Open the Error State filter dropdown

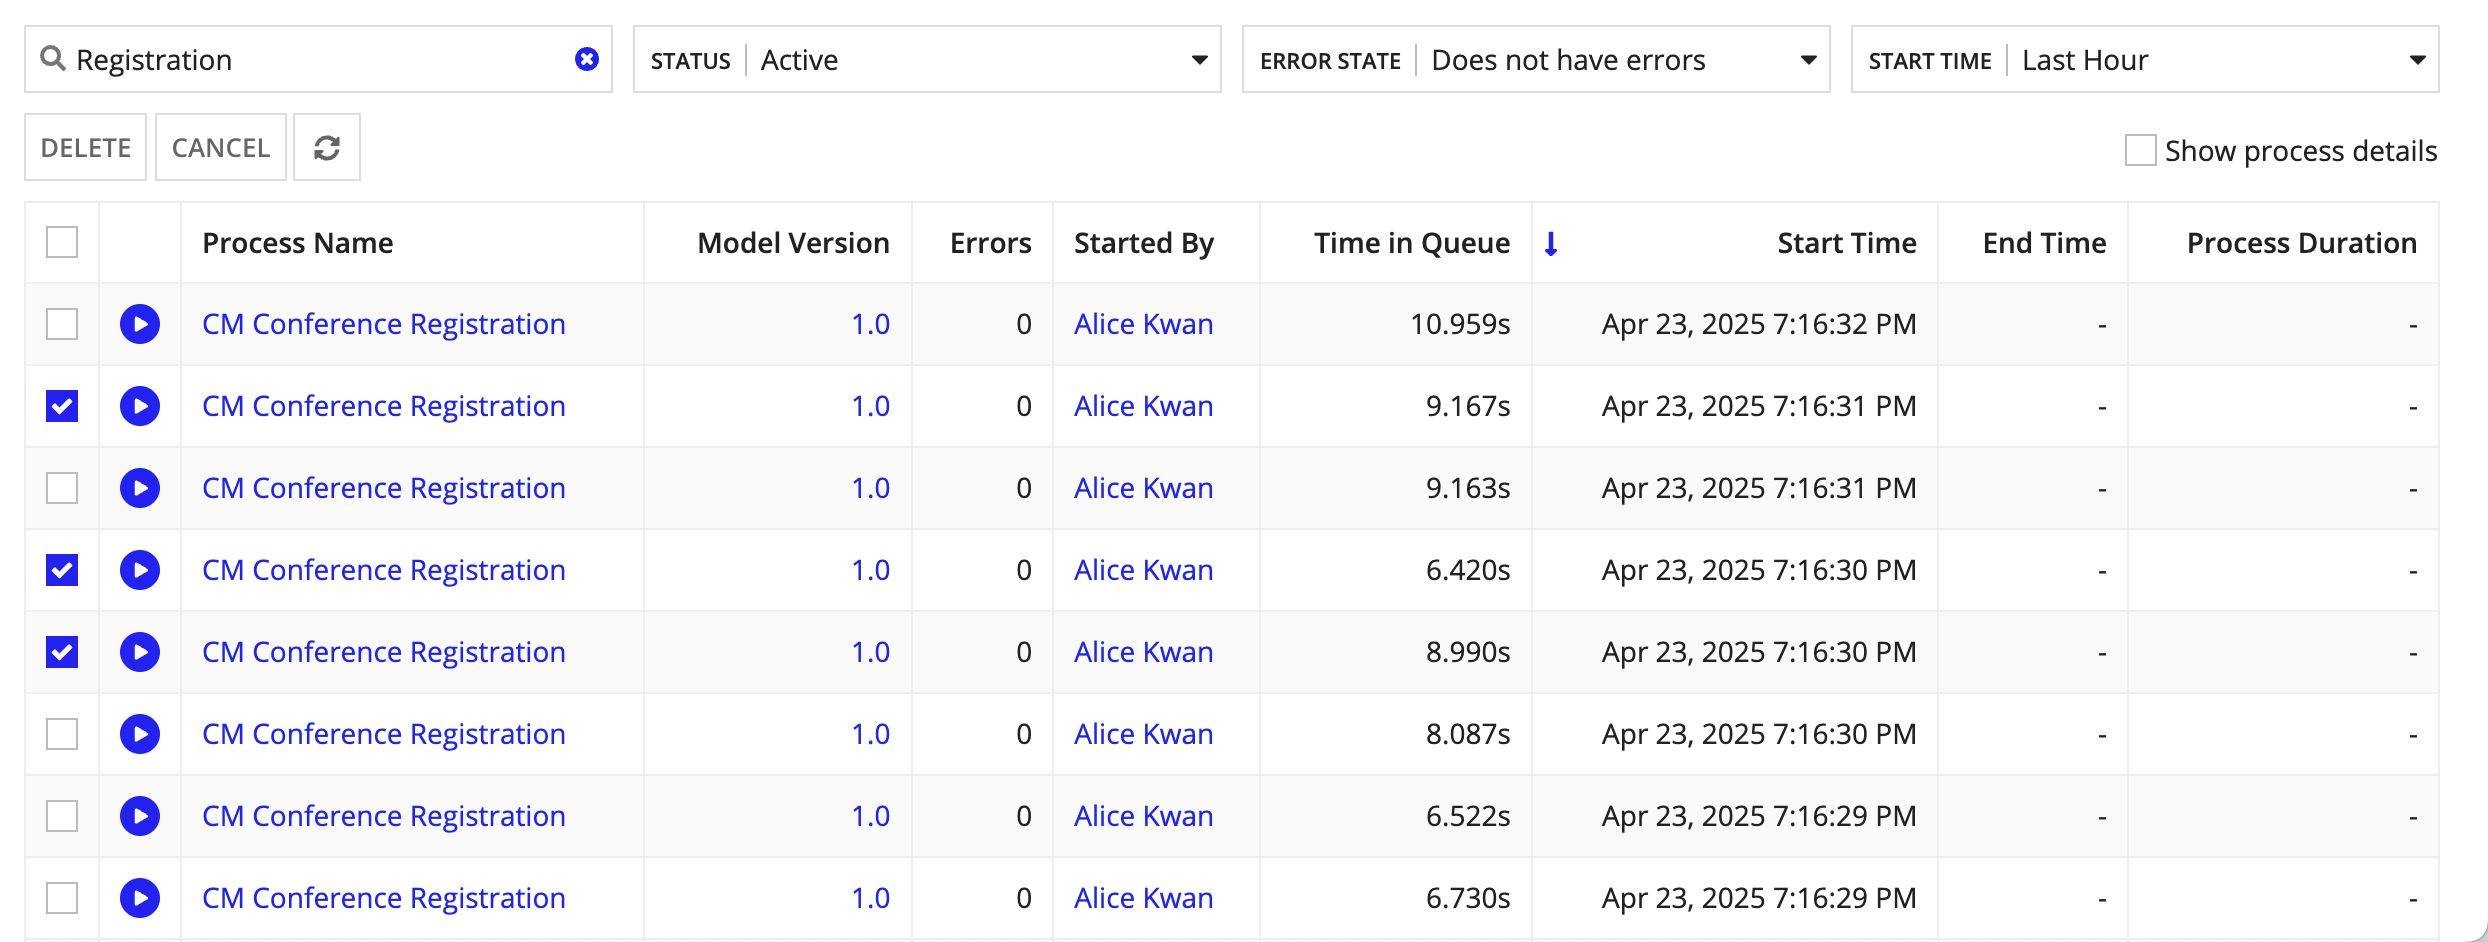pyautogui.click(x=1536, y=60)
